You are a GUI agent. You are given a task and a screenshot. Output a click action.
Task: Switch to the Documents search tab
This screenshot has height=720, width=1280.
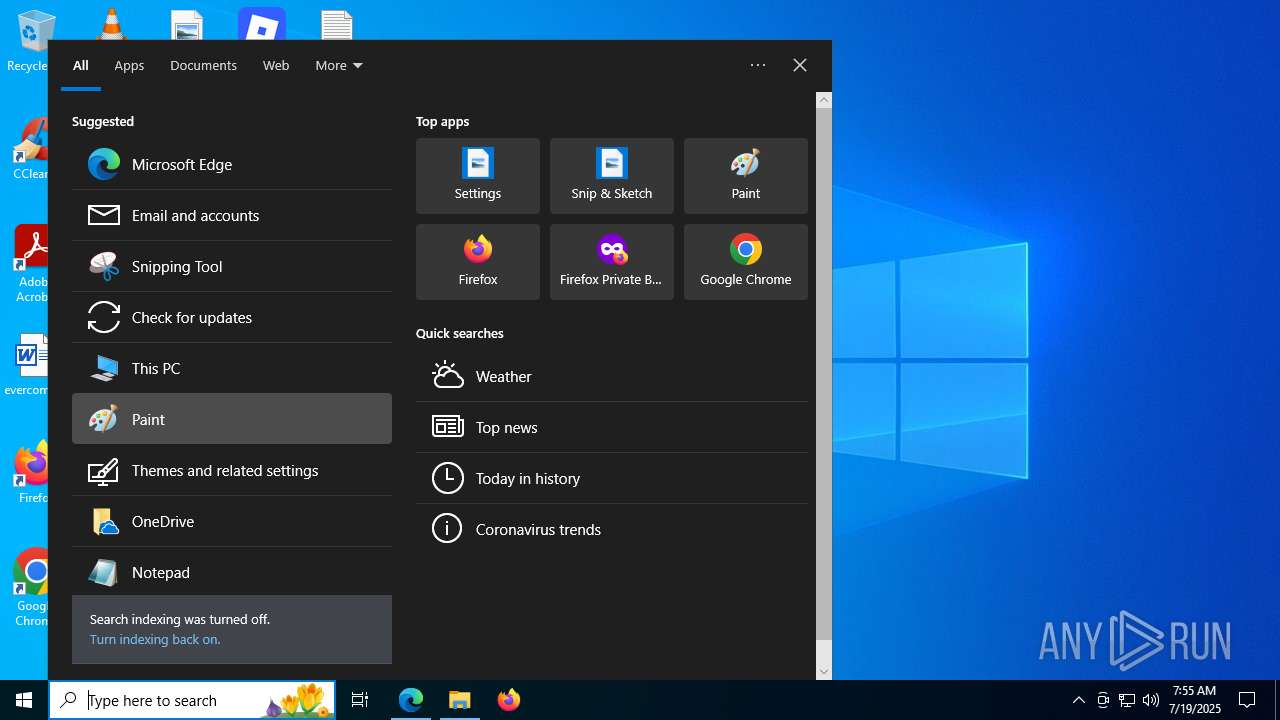(203, 65)
